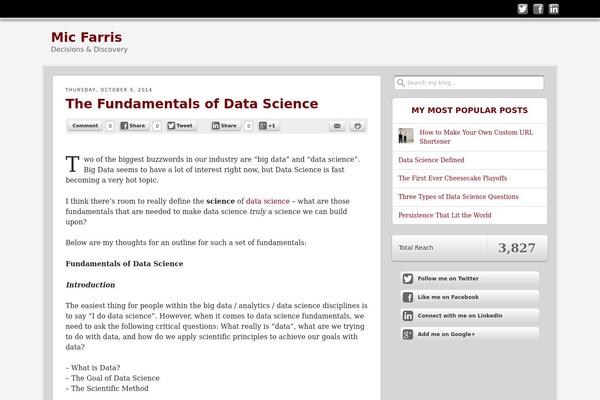Click the print post icon

pos(357,126)
